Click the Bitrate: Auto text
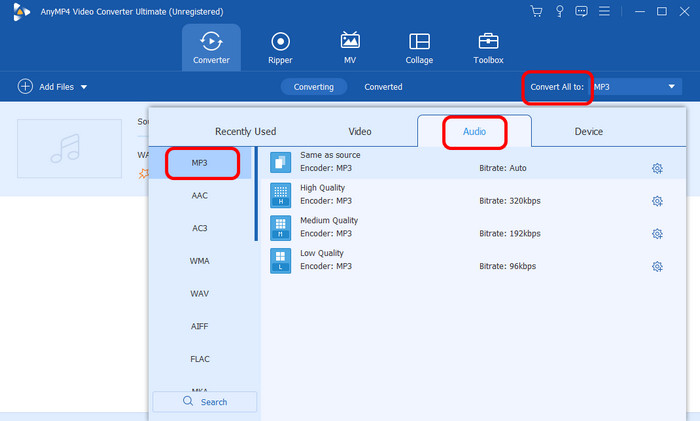 coord(503,168)
